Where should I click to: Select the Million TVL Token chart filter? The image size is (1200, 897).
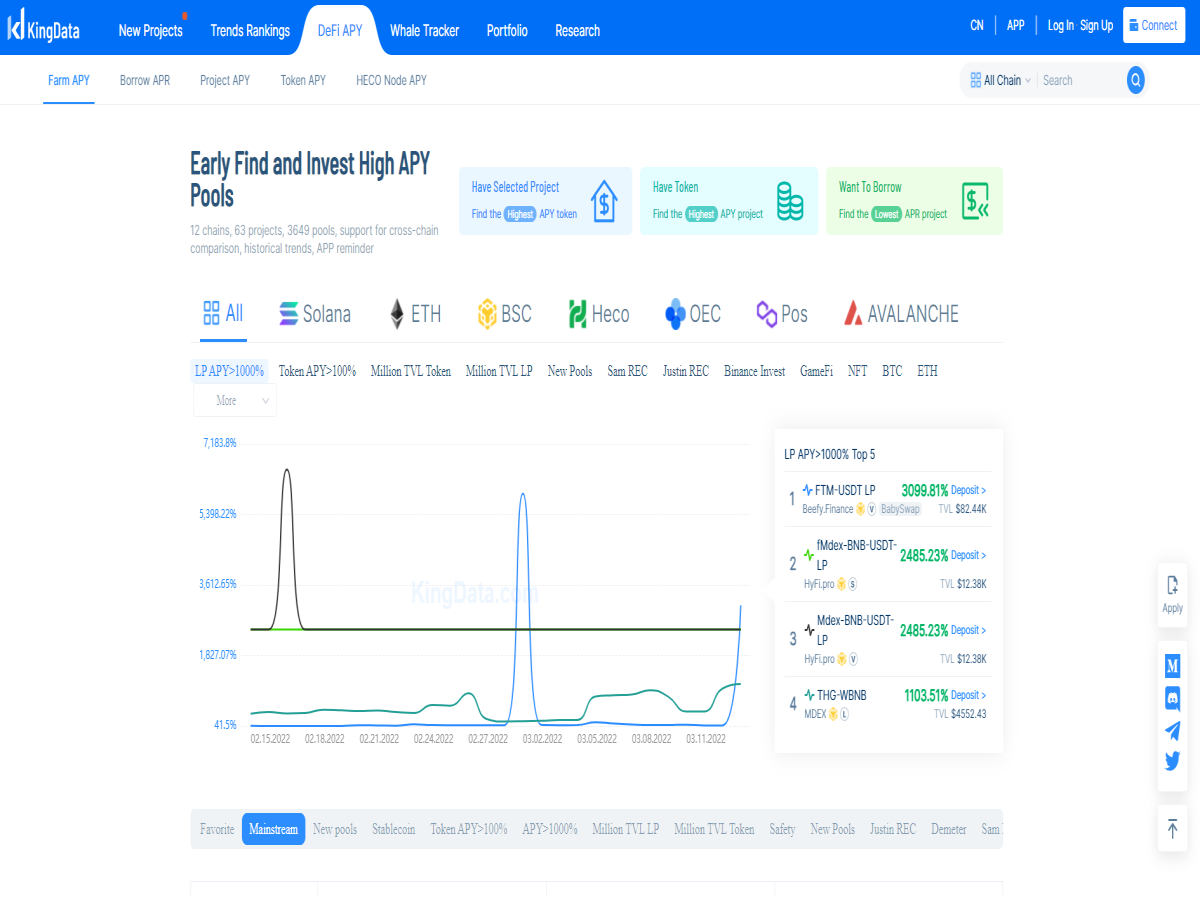(411, 371)
